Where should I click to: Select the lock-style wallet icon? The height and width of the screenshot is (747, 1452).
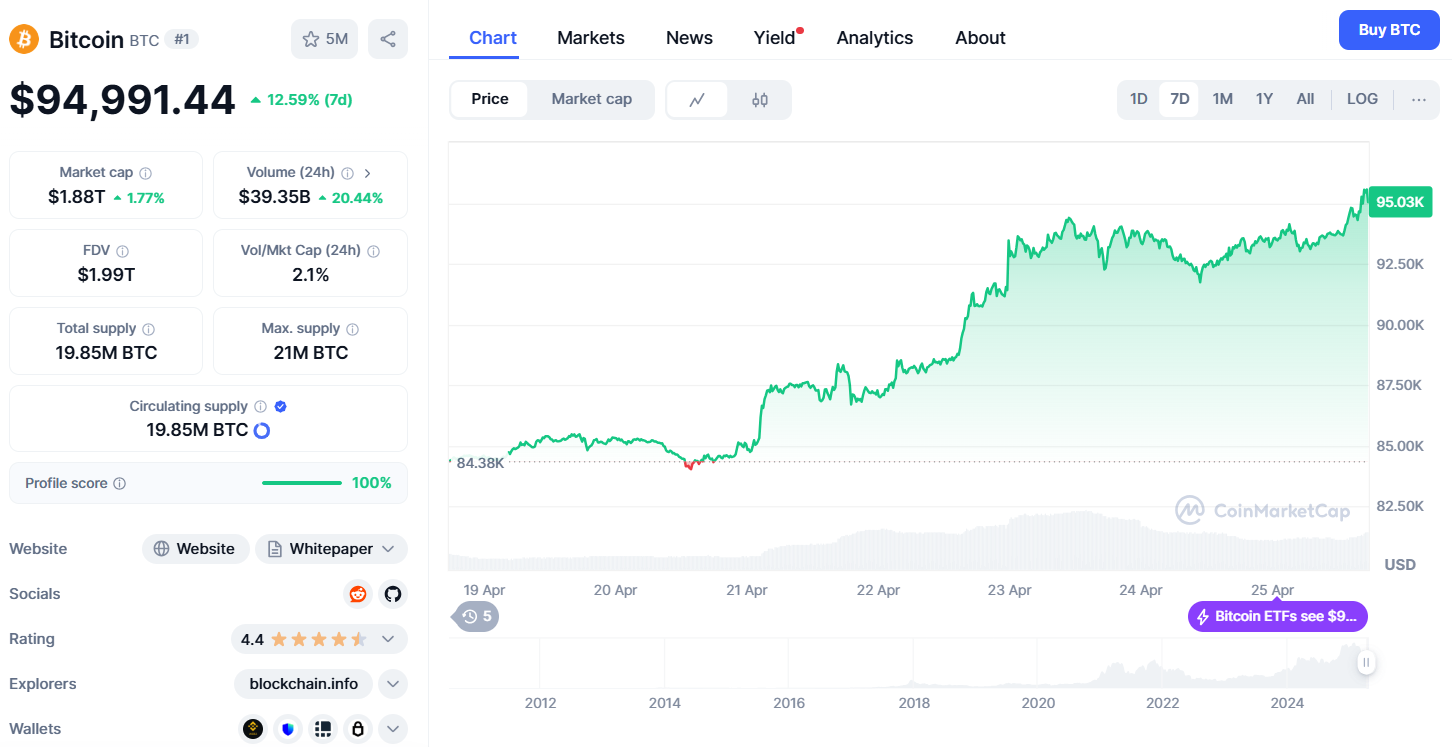click(357, 729)
